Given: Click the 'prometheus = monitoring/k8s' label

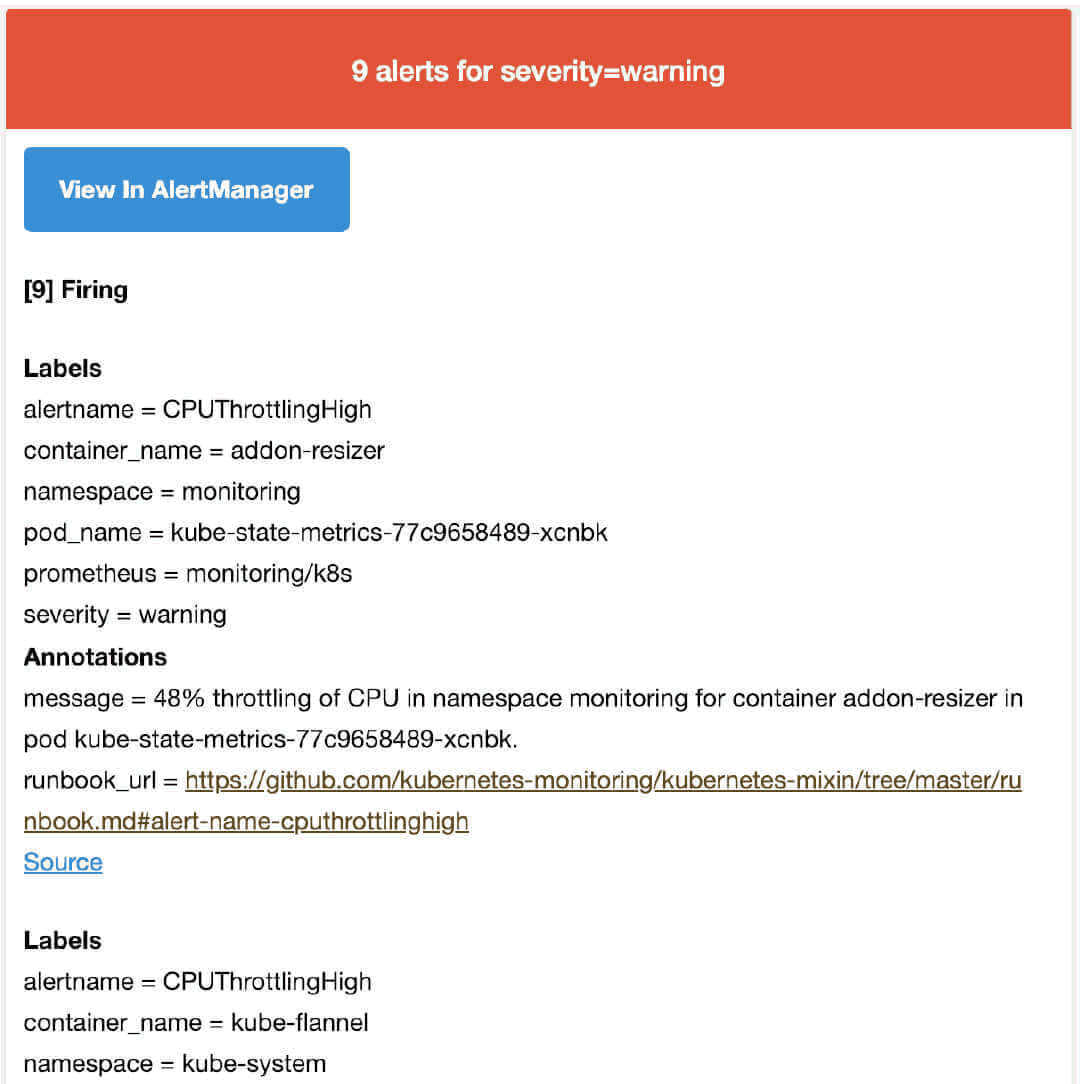Looking at the screenshot, I should point(188,574).
